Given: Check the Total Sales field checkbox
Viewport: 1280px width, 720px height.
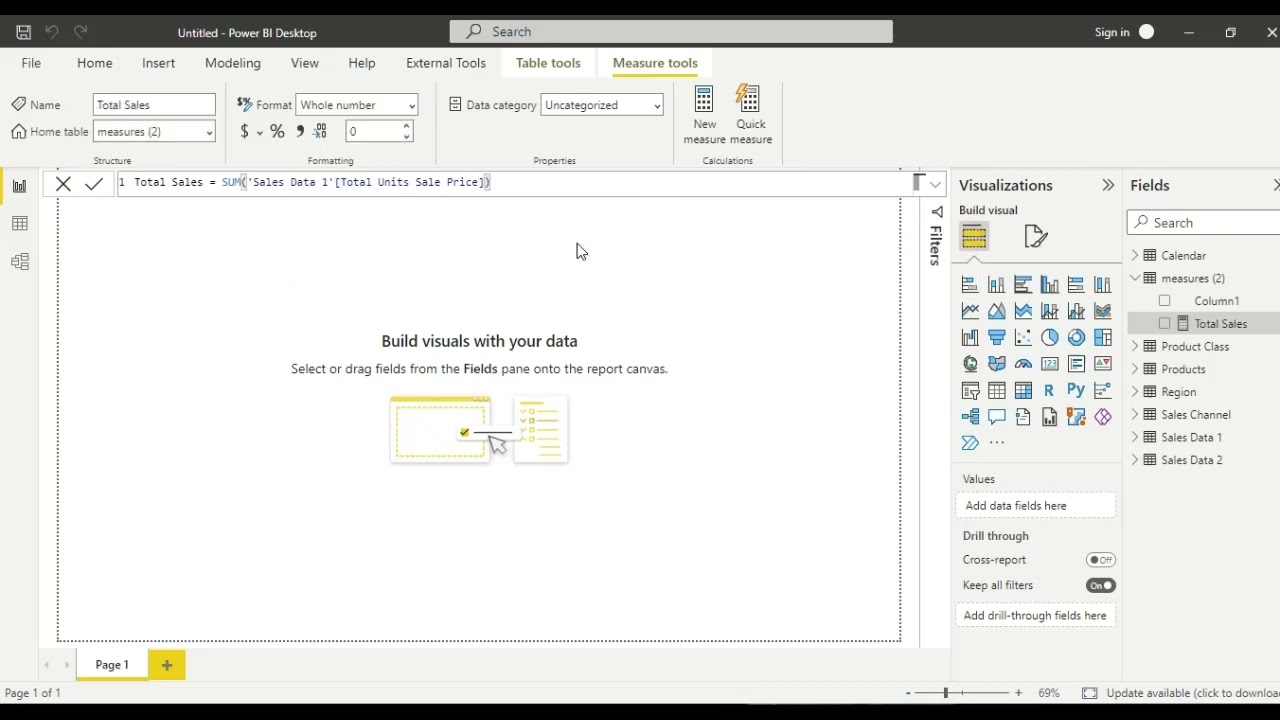Looking at the screenshot, I should click(x=1164, y=324).
